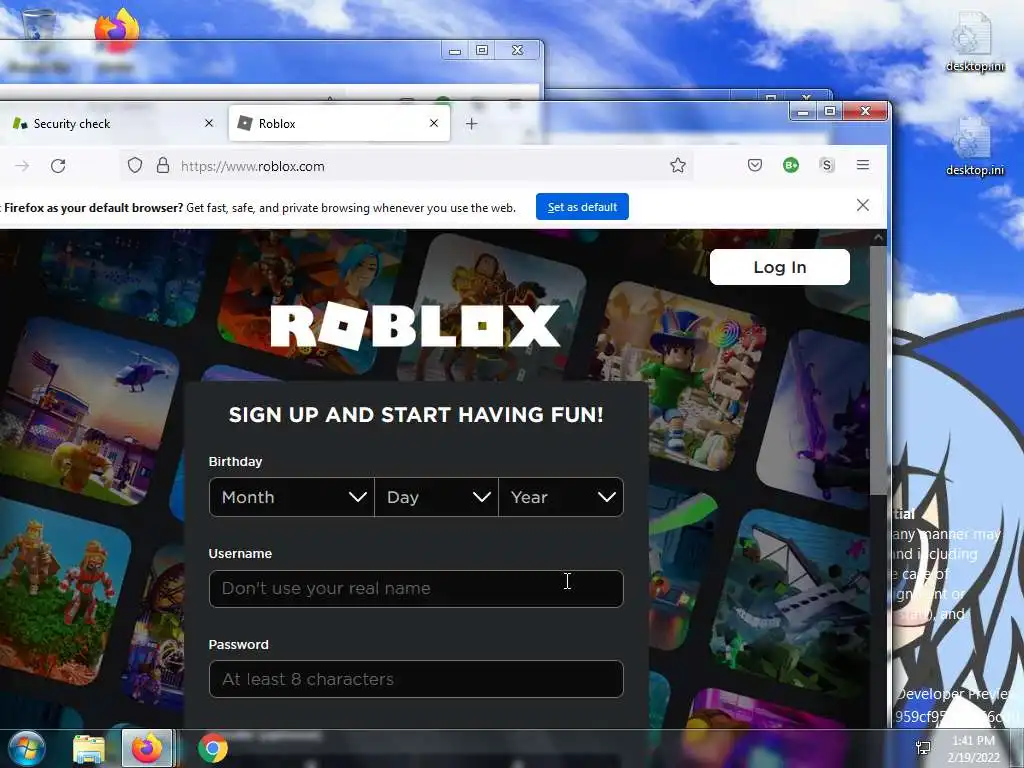Image resolution: width=1024 pixels, height=768 pixels.
Task: Open the Pocket save icon
Action: (755, 165)
